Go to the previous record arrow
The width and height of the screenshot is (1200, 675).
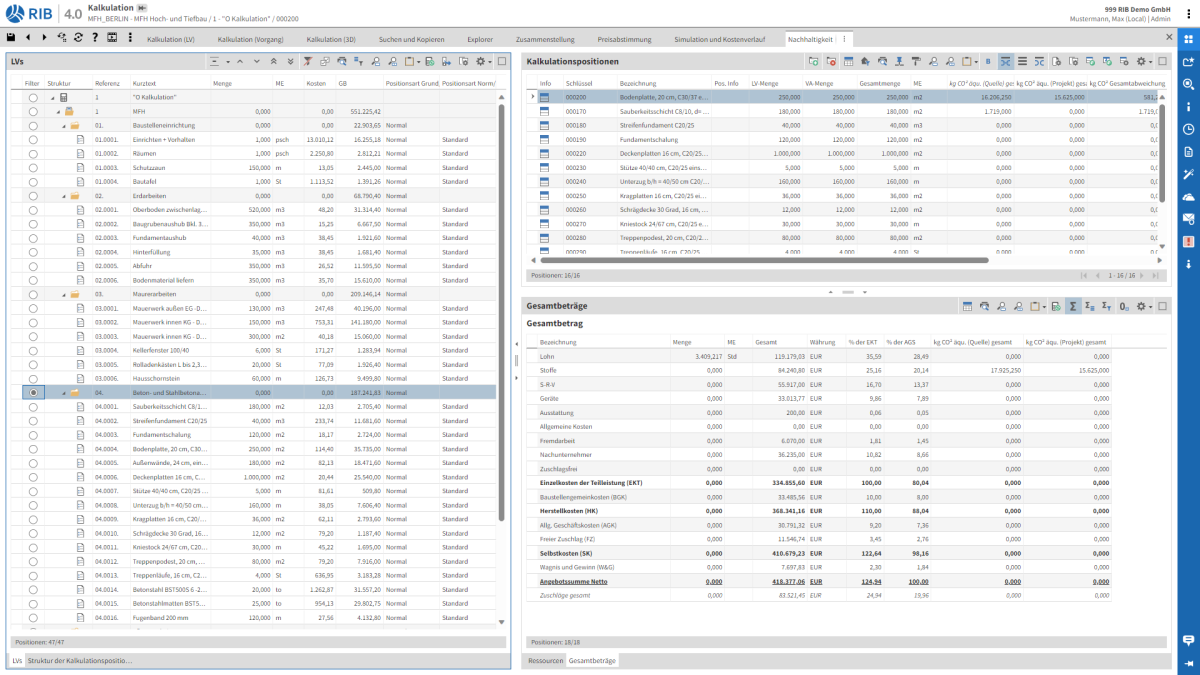click(27, 37)
